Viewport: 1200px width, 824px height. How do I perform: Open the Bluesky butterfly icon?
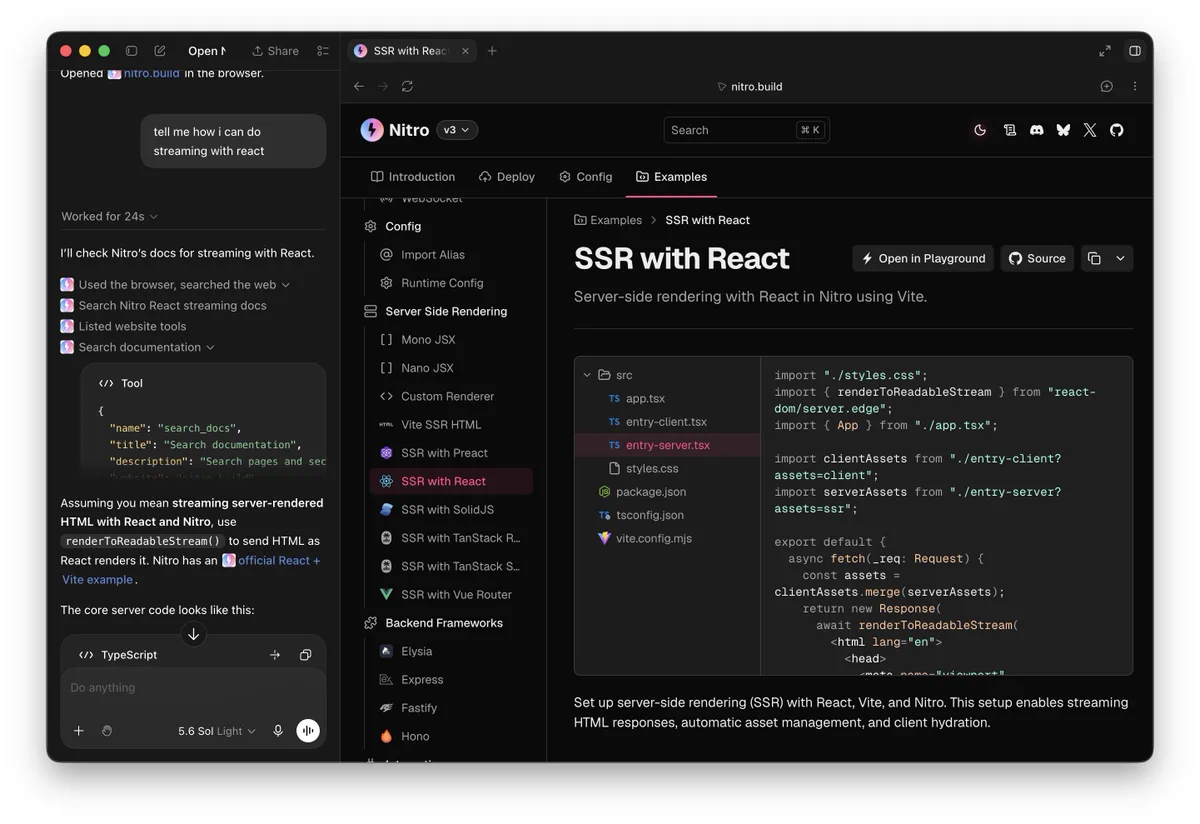(1063, 130)
